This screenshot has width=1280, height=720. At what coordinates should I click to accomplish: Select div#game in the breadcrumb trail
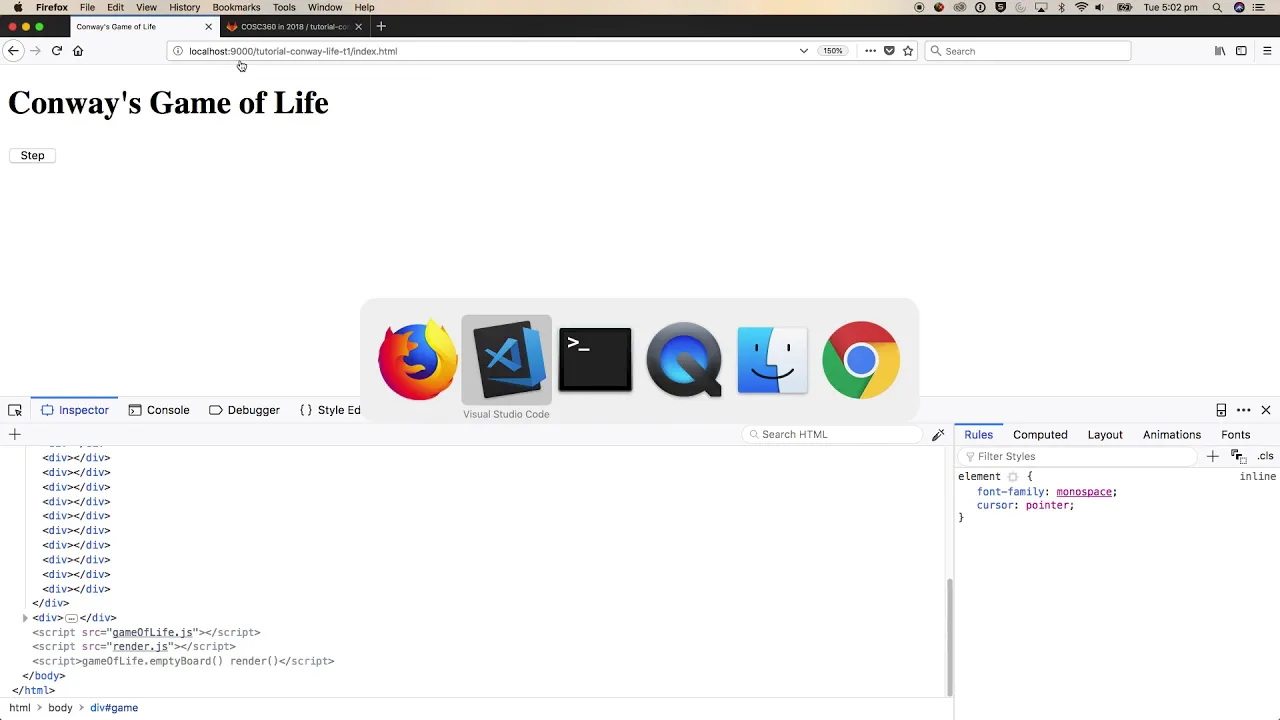pyautogui.click(x=114, y=708)
